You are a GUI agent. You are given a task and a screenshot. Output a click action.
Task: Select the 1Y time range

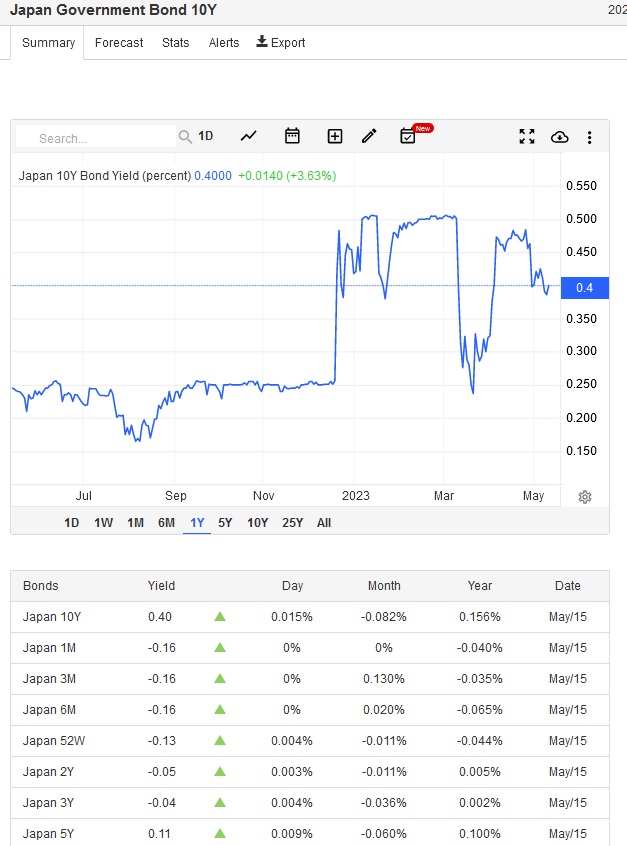click(x=197, y=523)
